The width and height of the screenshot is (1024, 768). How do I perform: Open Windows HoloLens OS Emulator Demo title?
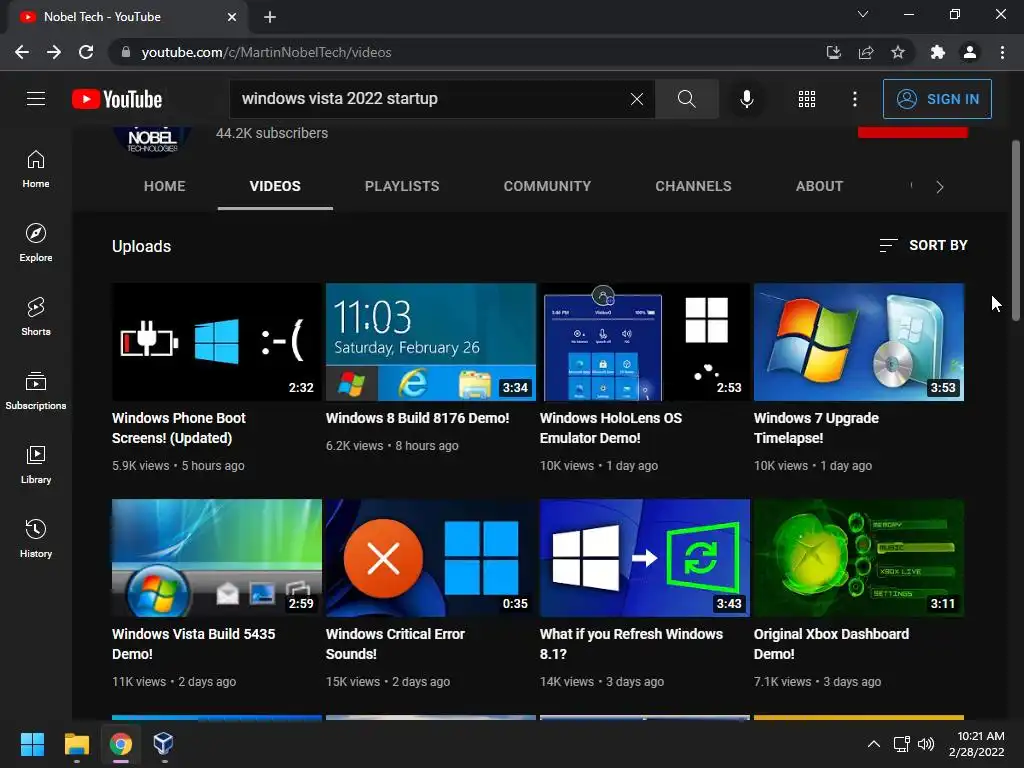coord(611,428)
